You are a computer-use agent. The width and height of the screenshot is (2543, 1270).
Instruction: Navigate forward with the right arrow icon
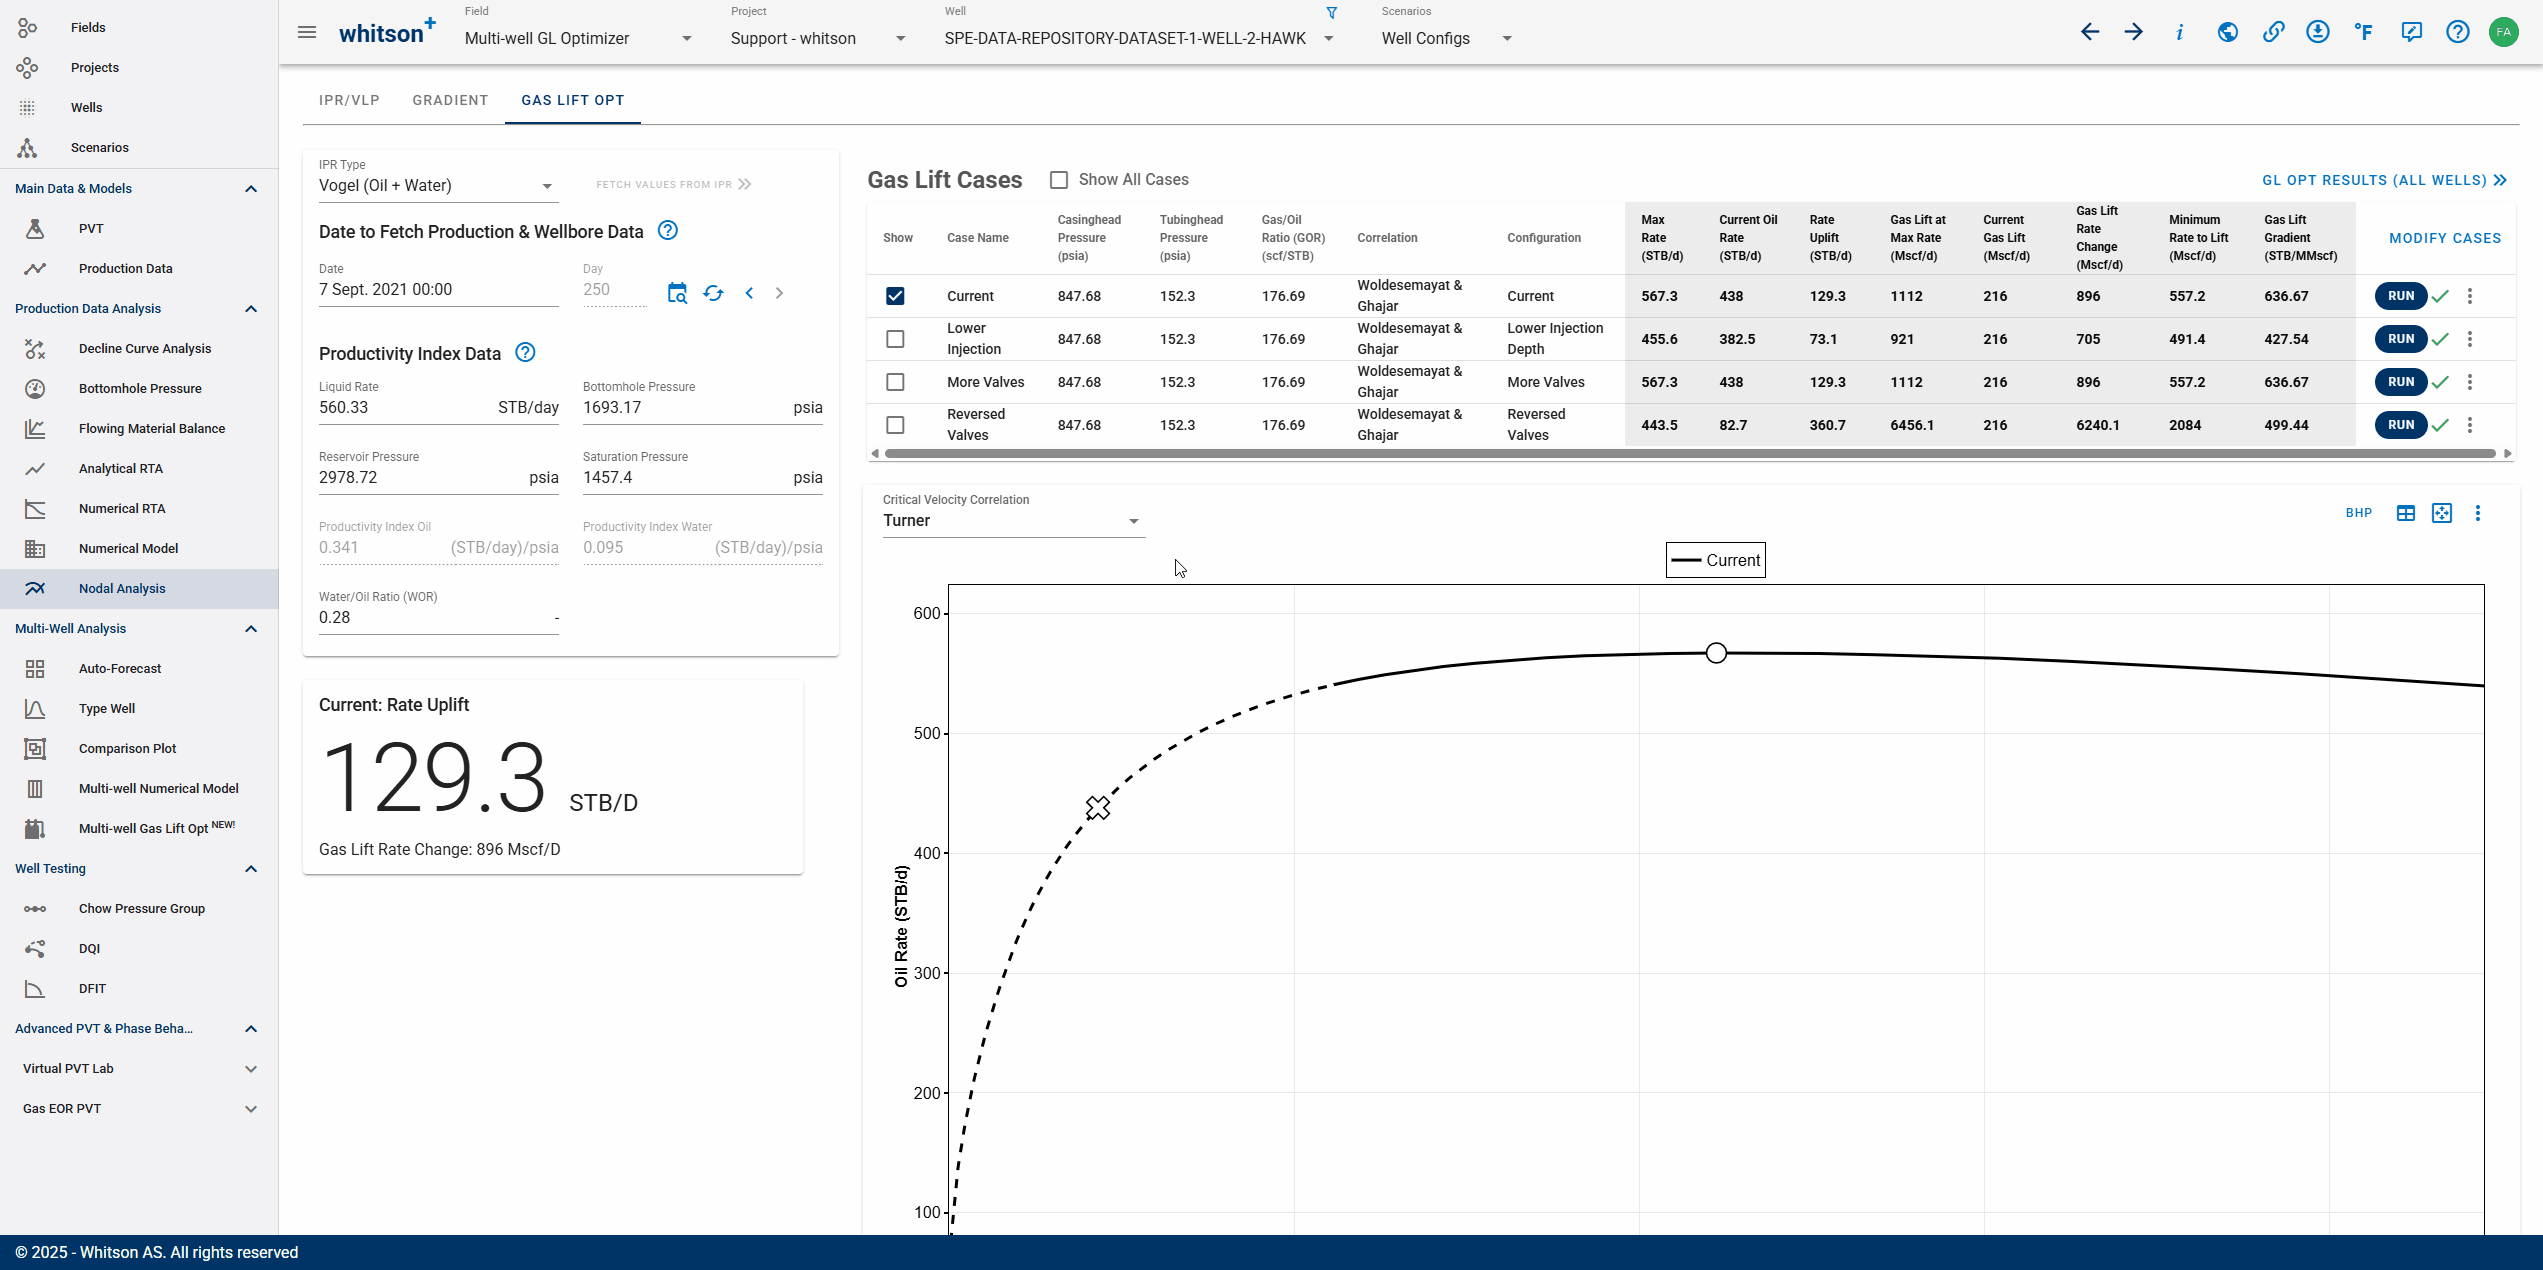pyautogui.click(x=2134, y=32)
